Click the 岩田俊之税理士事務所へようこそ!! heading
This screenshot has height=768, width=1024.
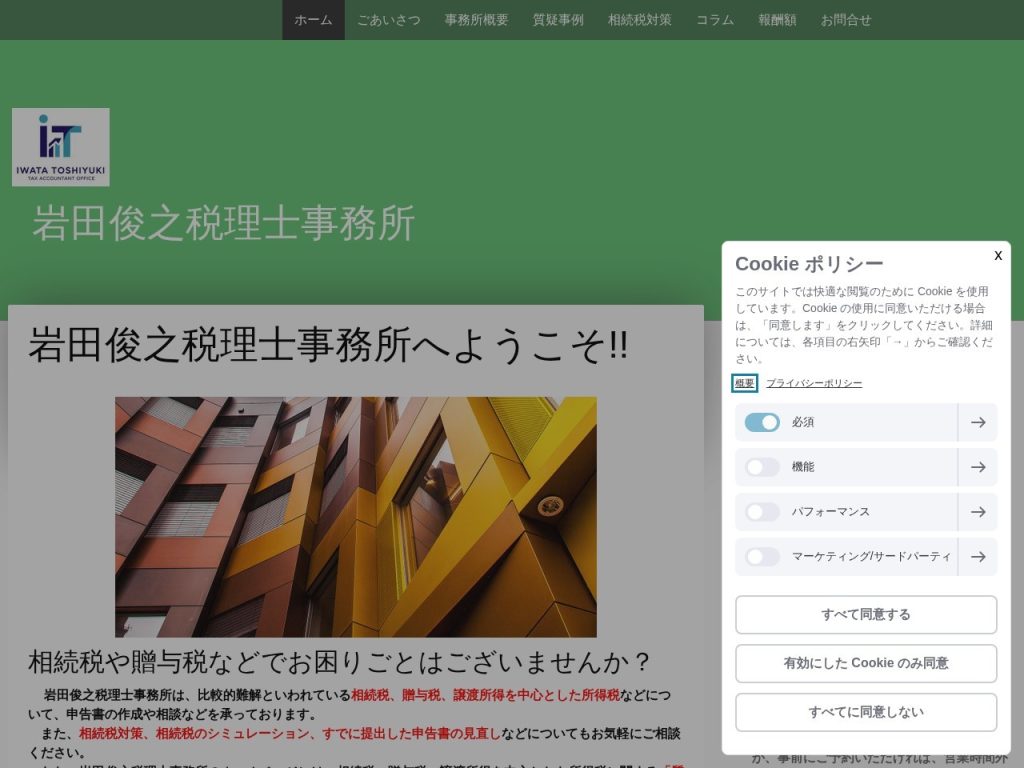click(x=328, y=345)
